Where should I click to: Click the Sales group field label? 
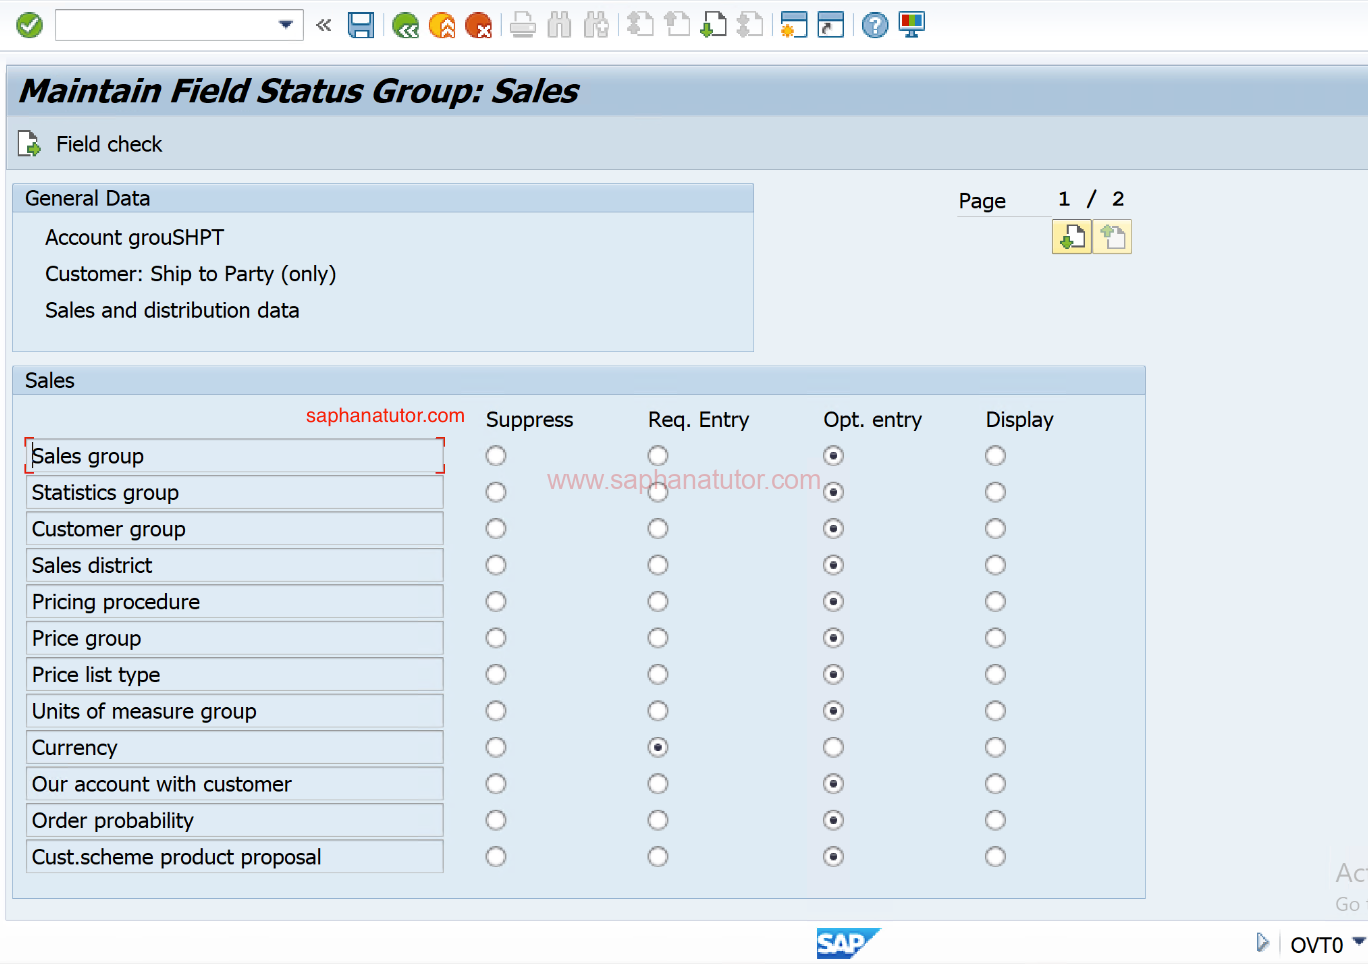coord(235,456)
